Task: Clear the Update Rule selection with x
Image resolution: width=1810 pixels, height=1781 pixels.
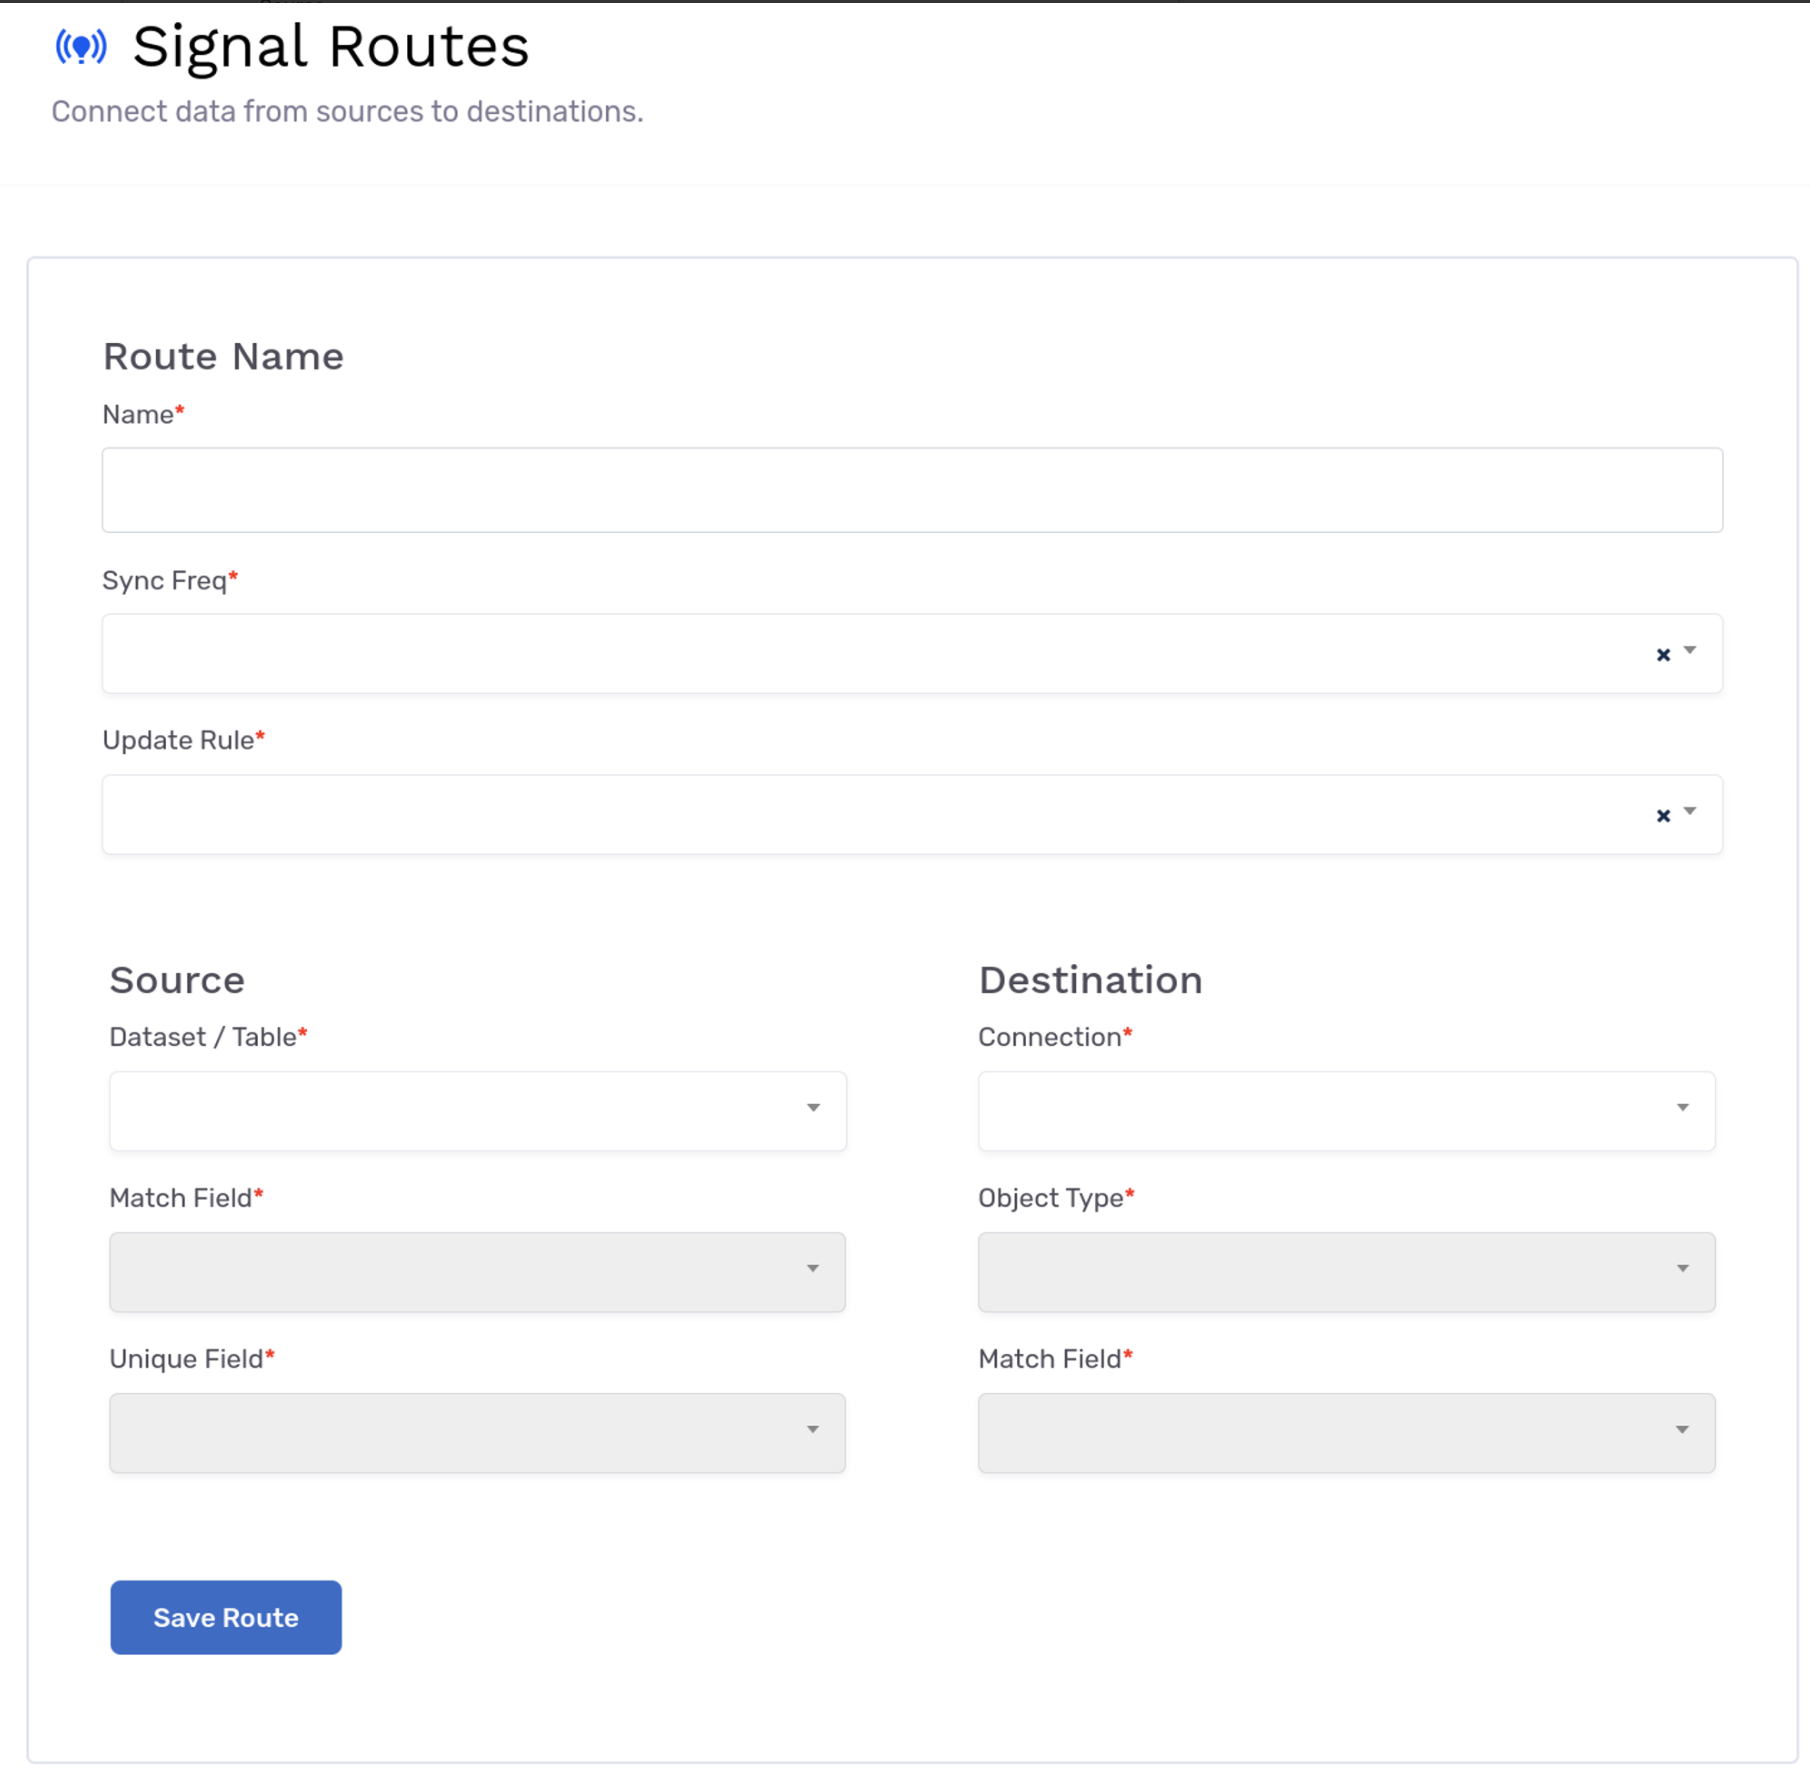Action: tap(1663, 816)
